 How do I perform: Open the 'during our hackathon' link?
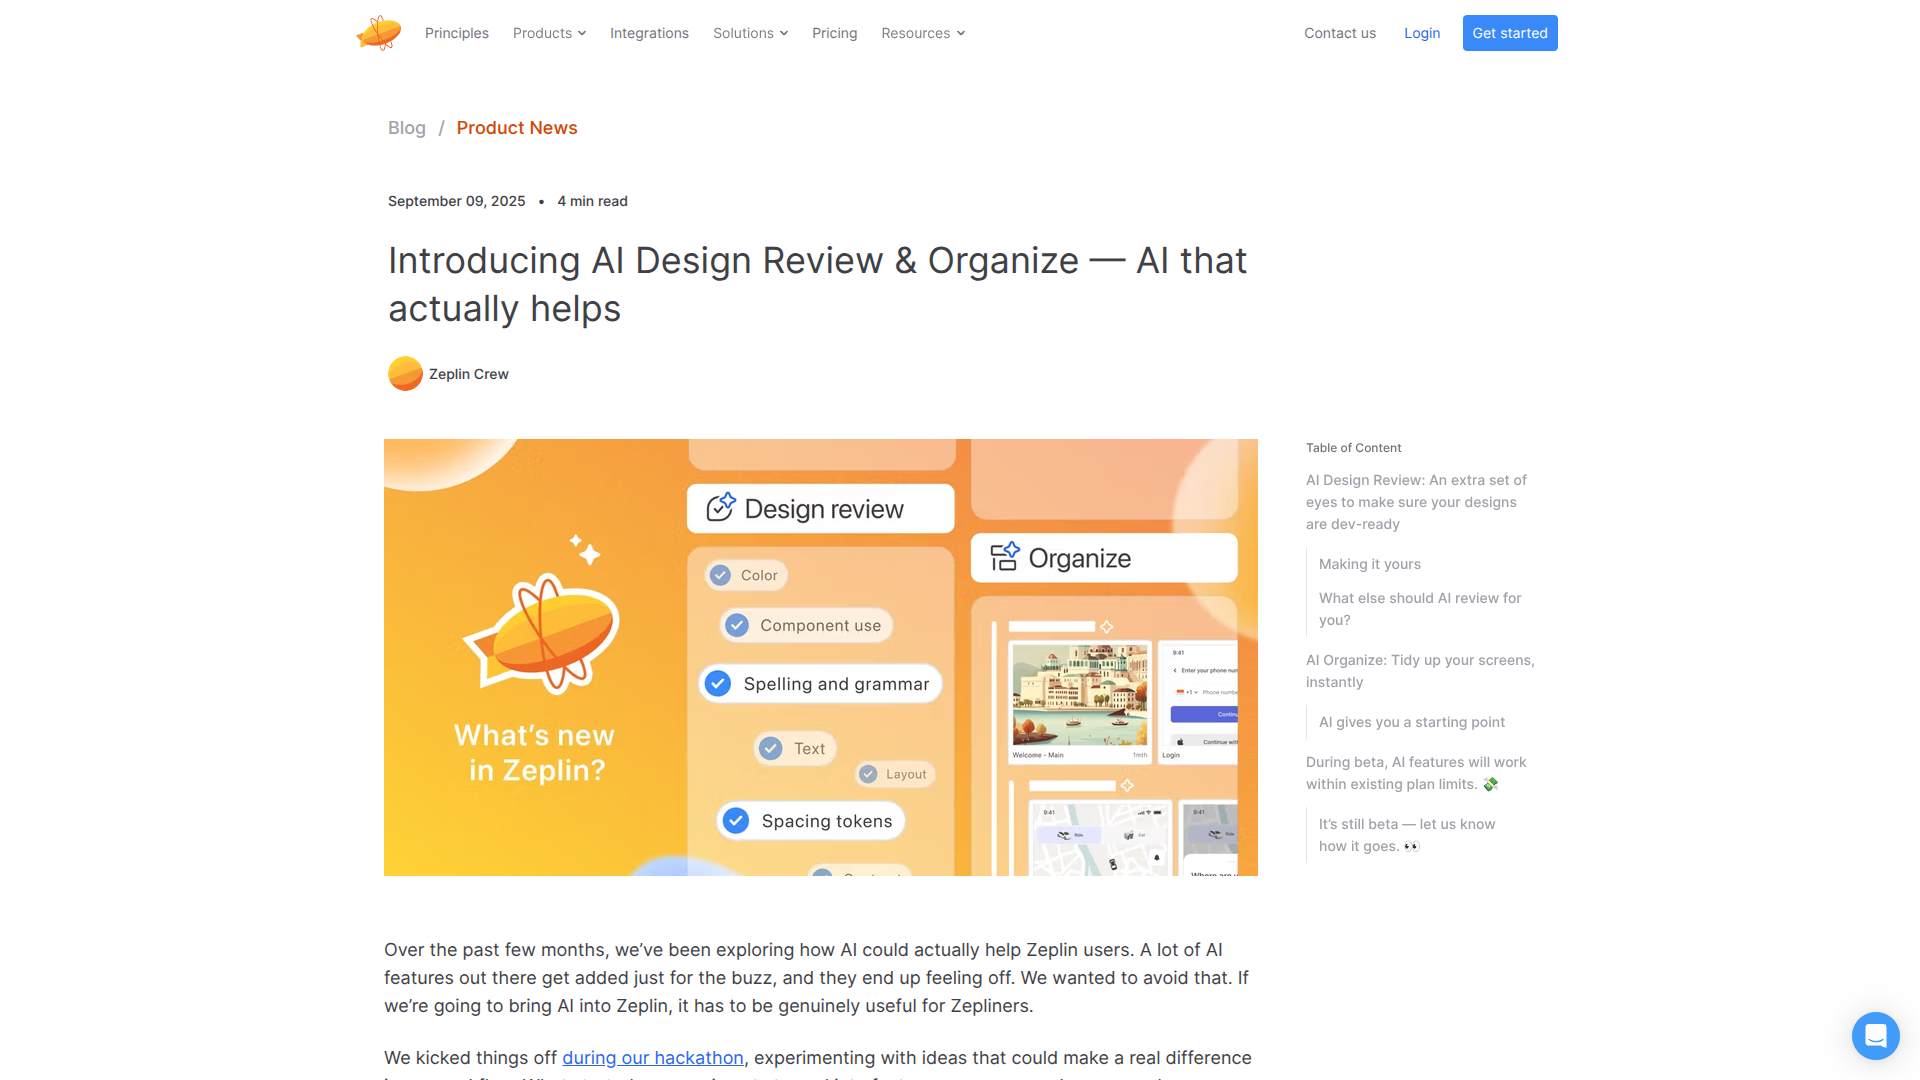(x=653, y=1057)
